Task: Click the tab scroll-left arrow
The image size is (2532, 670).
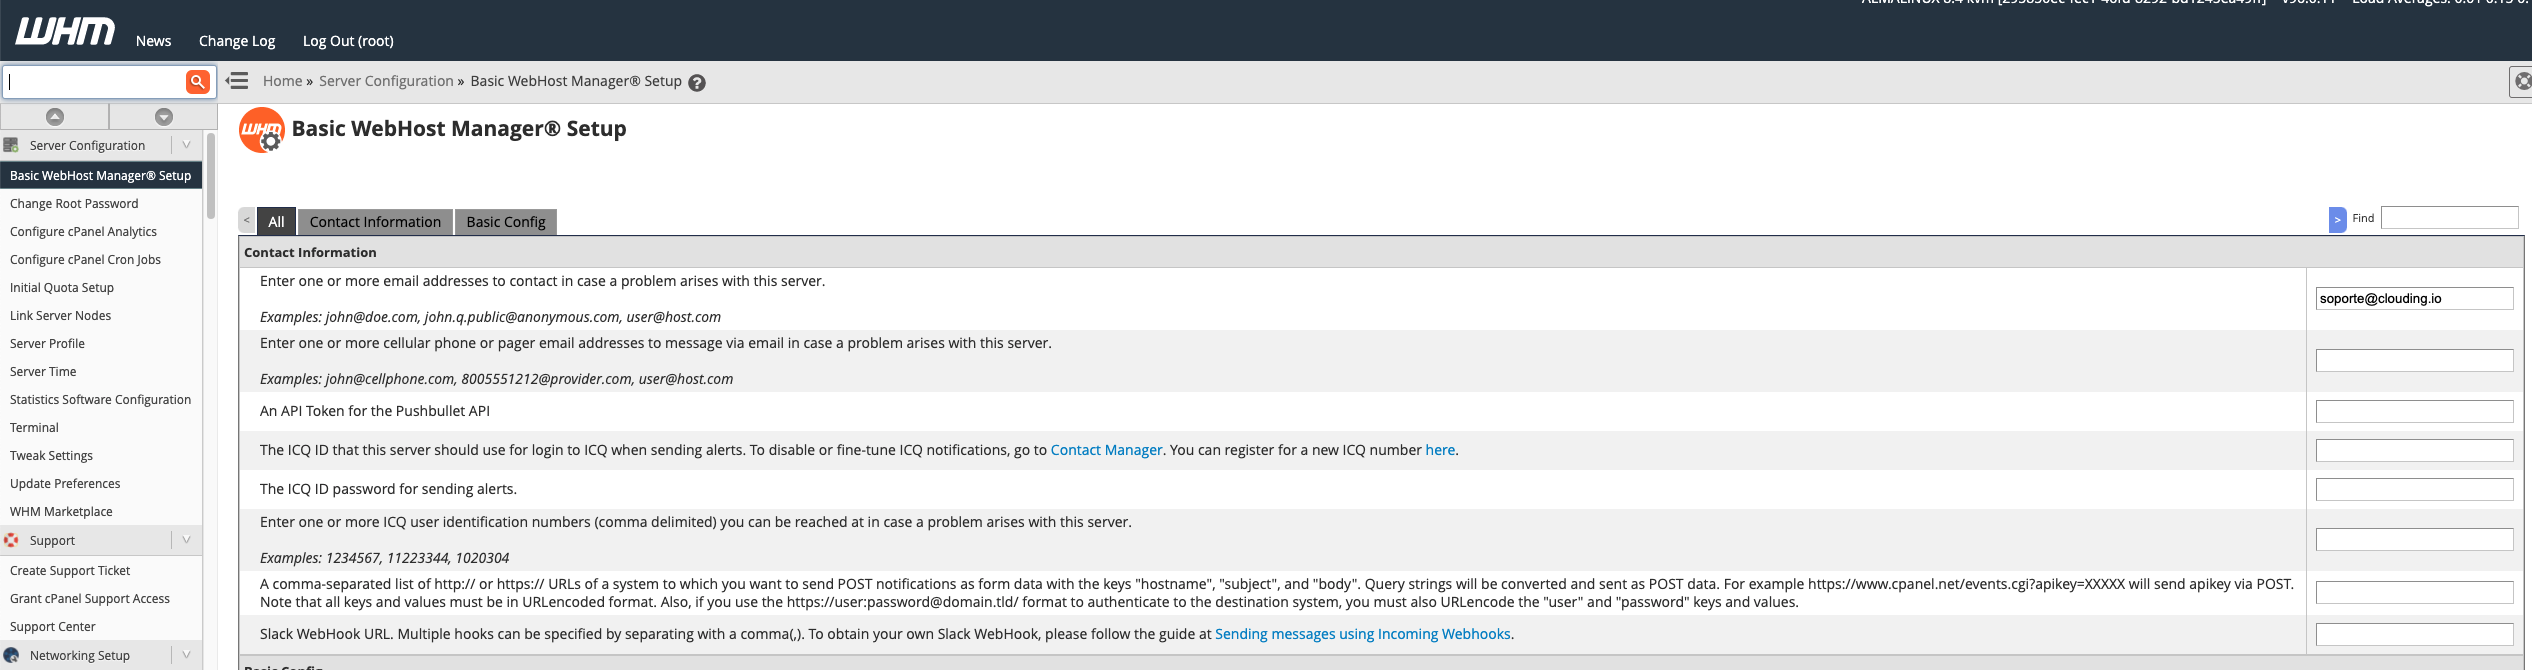Action: tap(246, 221)
